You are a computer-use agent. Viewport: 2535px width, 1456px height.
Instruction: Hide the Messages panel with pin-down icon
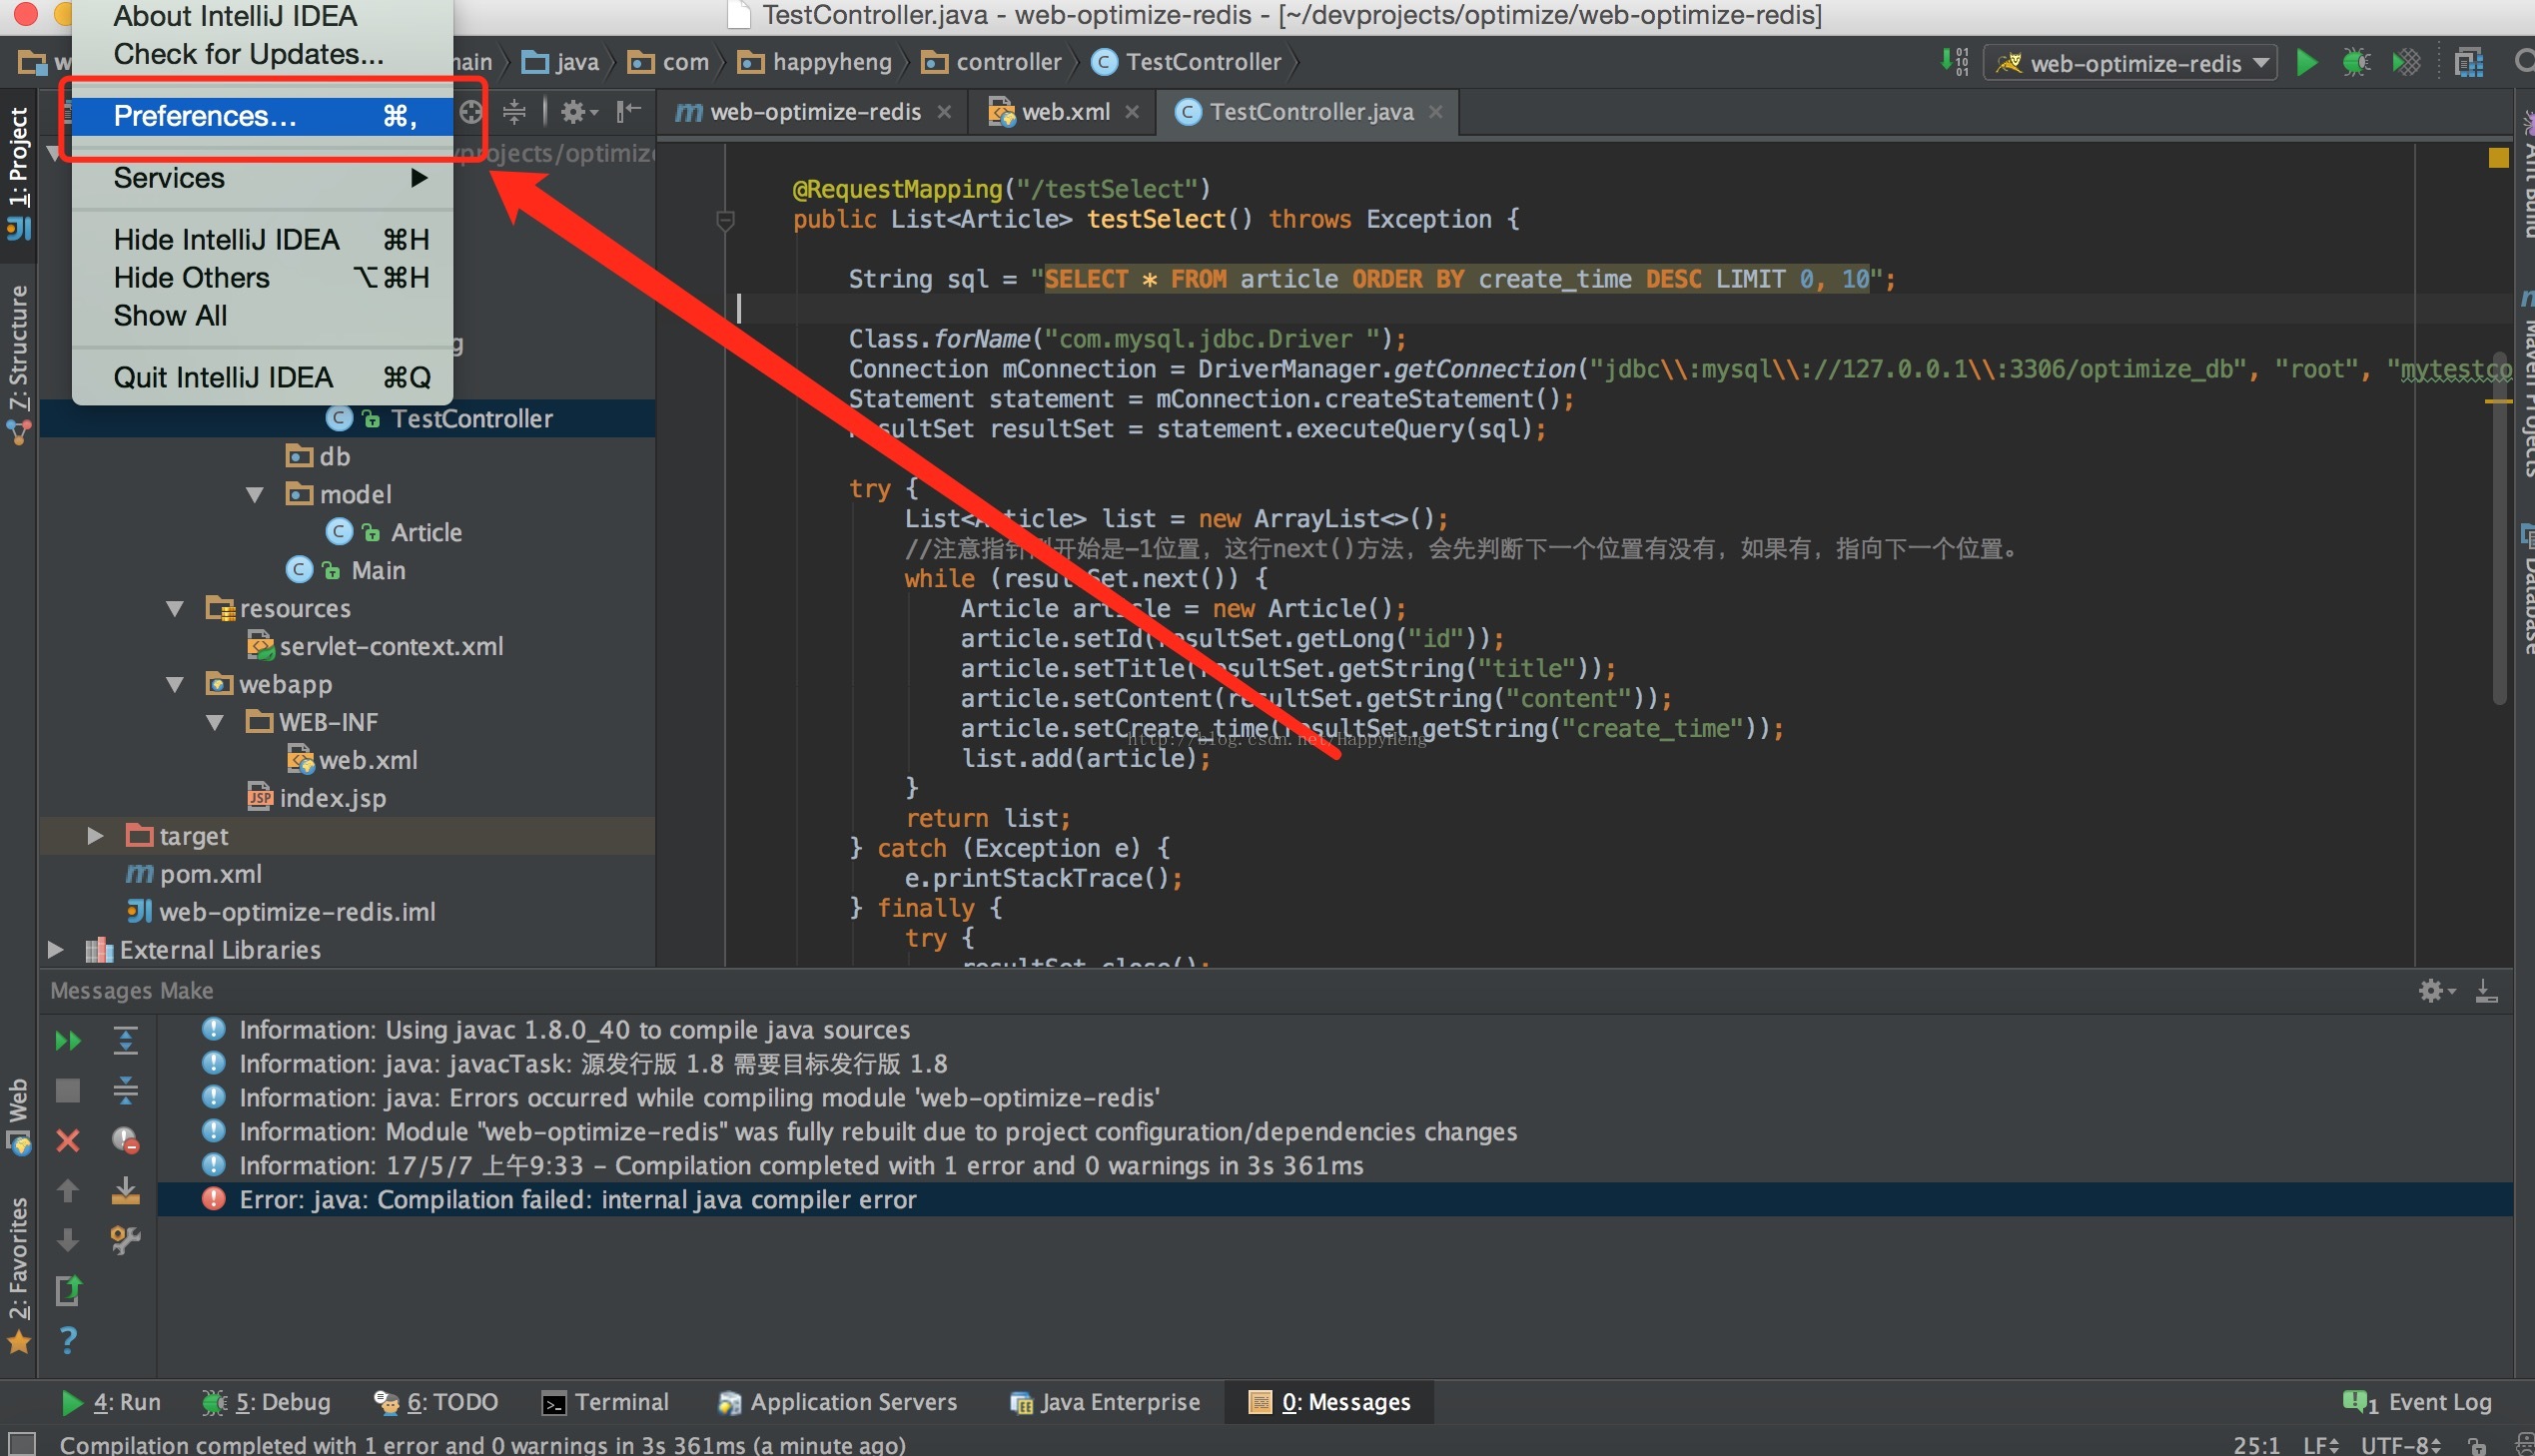(2486, 990)
